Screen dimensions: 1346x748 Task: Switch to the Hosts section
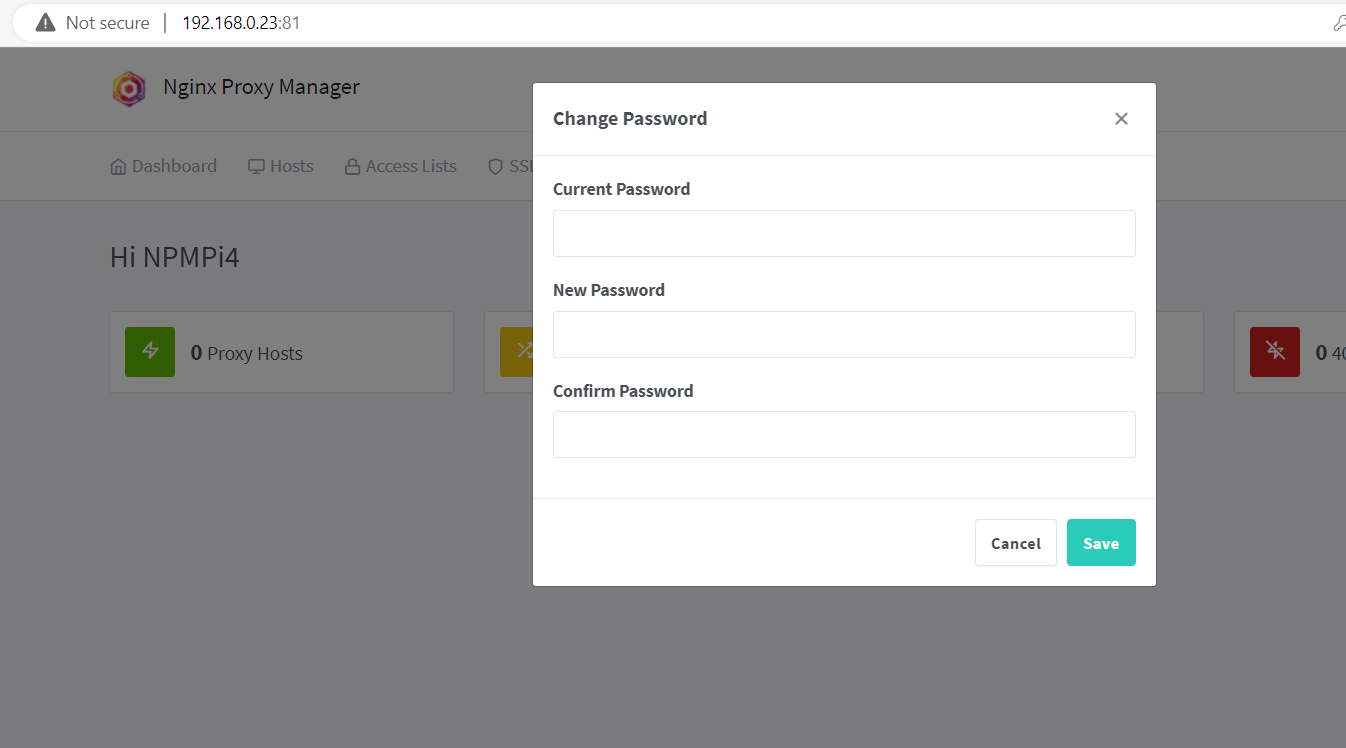(291, 165)
